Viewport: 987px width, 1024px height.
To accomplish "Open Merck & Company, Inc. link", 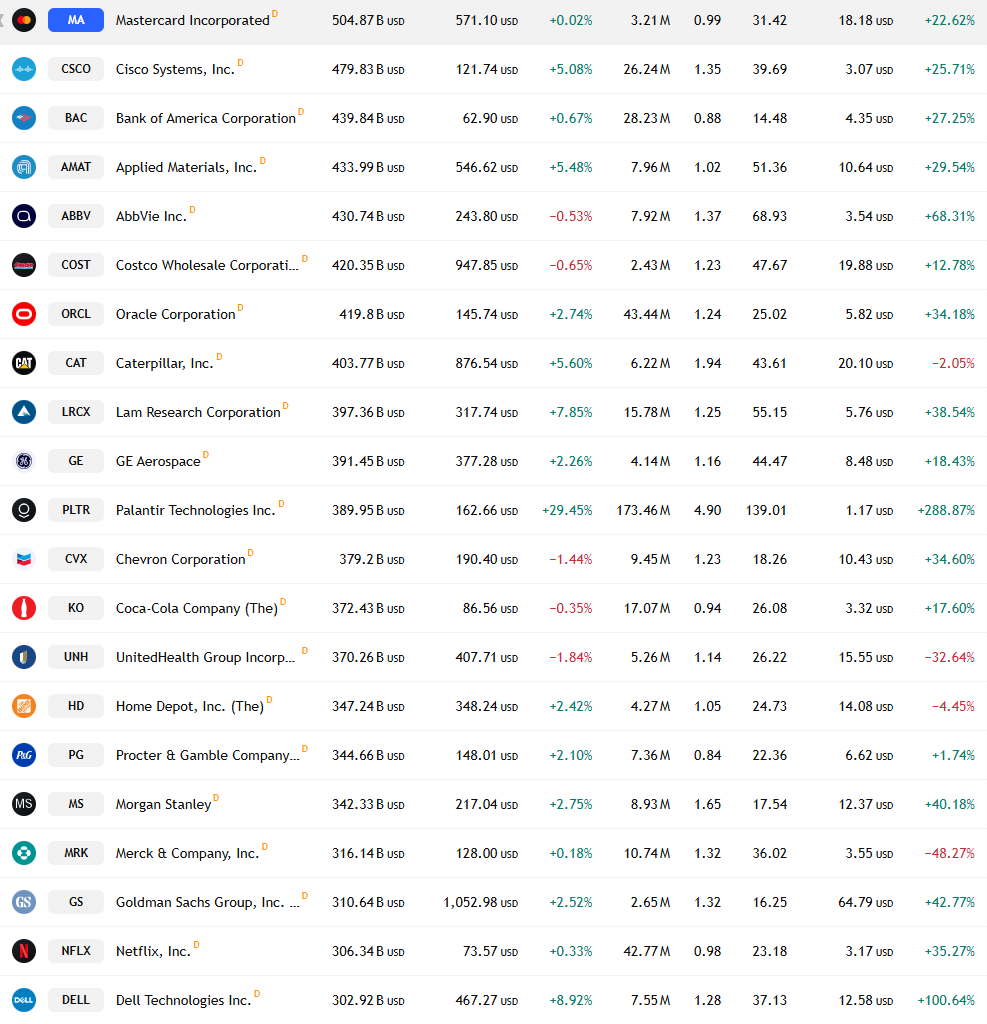I will (x=187, y=853).
